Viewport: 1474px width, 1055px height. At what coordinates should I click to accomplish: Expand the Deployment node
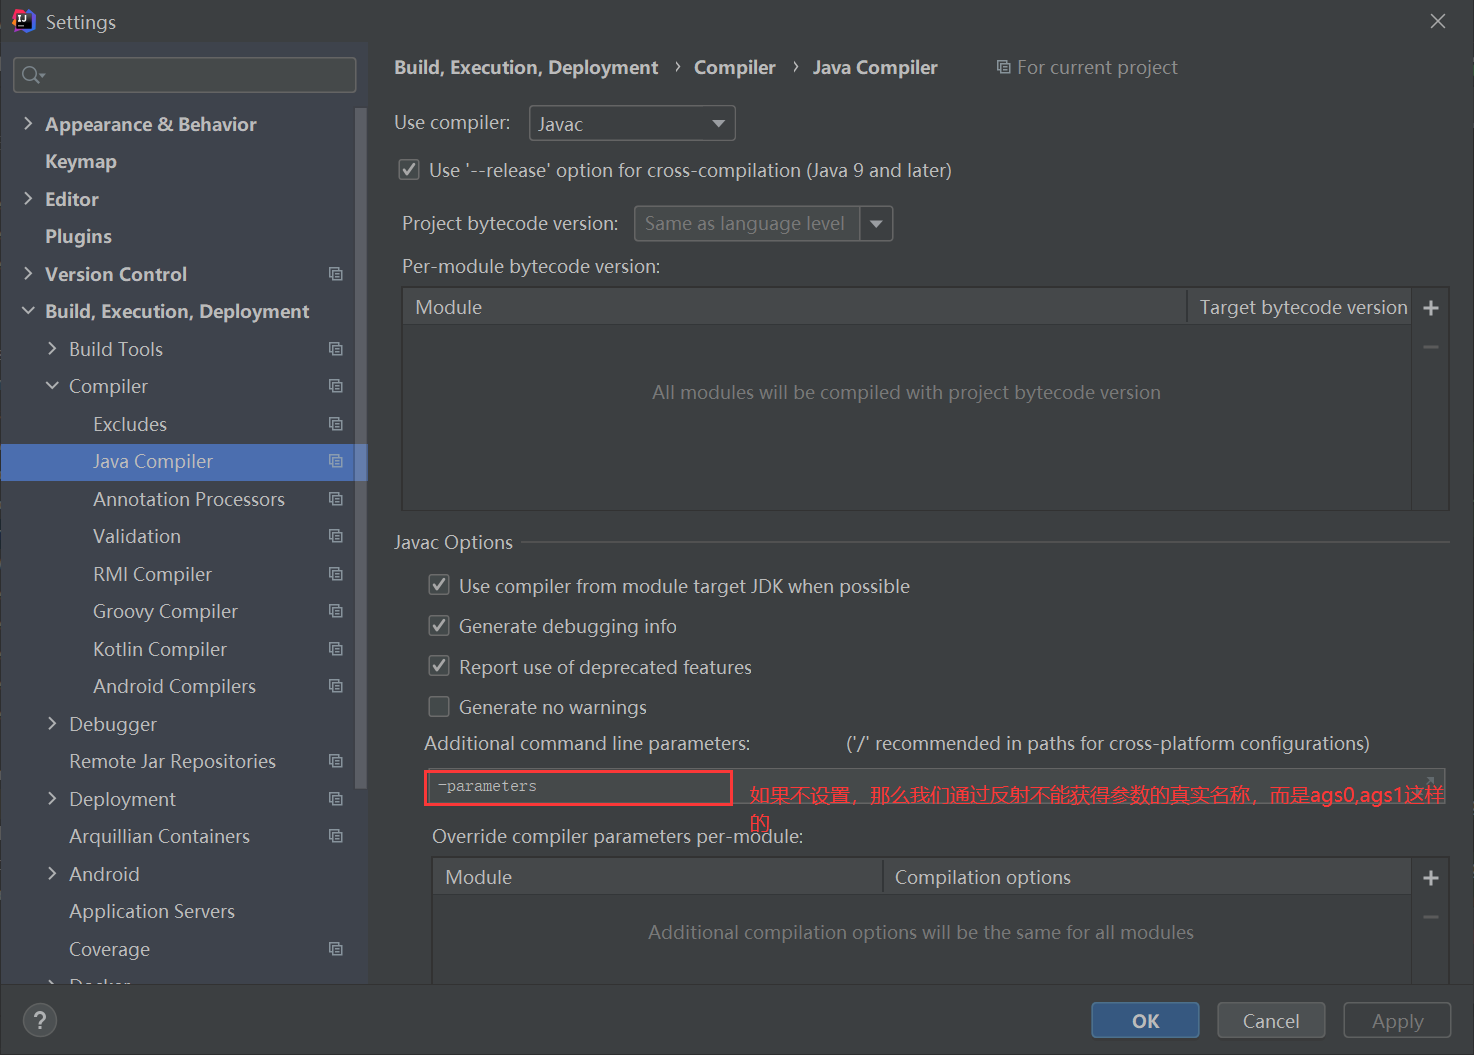click(52, 799)
